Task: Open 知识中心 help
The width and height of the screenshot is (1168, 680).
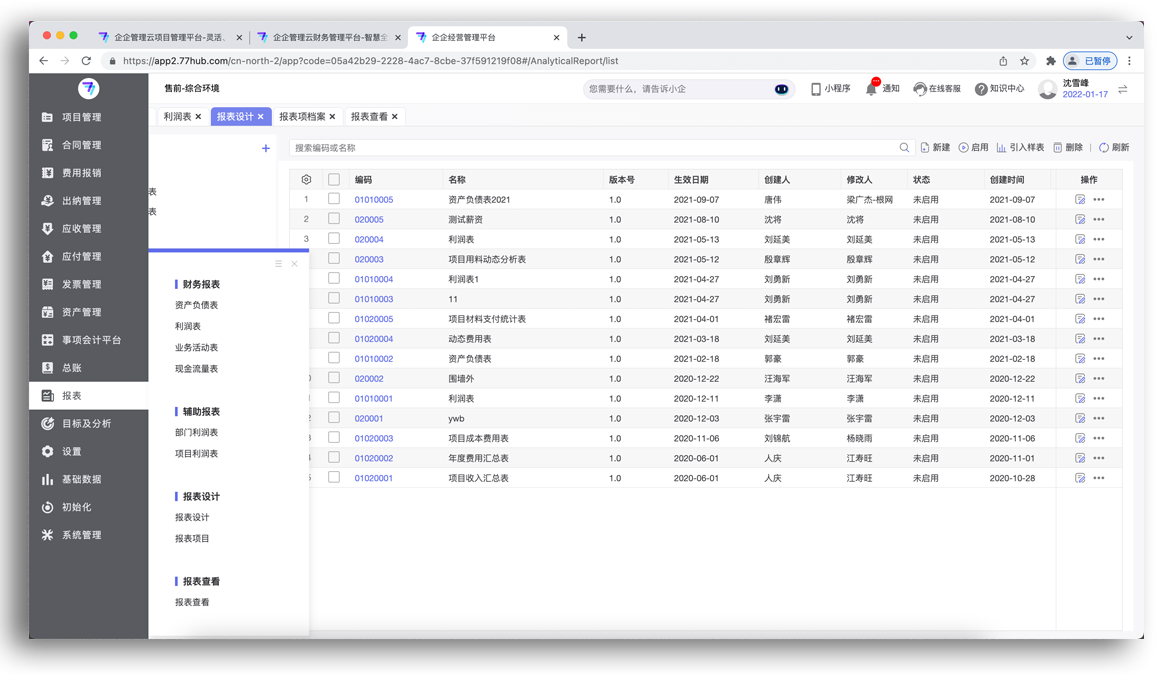Action: click(1000, 89)
